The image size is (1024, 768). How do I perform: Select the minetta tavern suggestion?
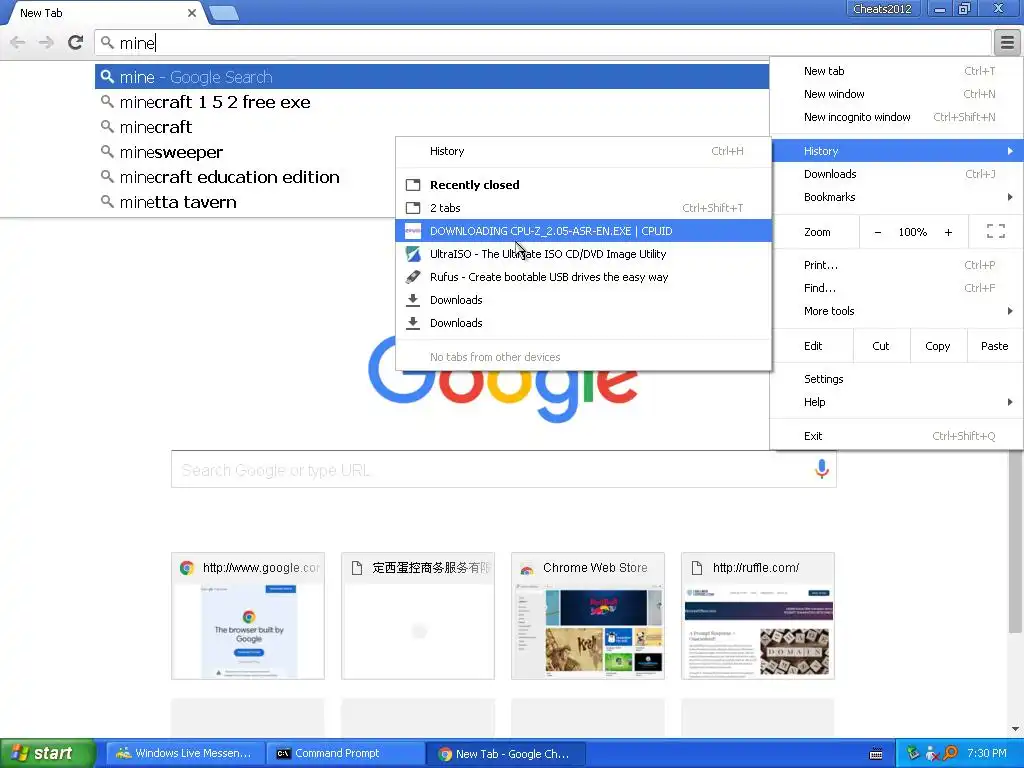point(245,202)
